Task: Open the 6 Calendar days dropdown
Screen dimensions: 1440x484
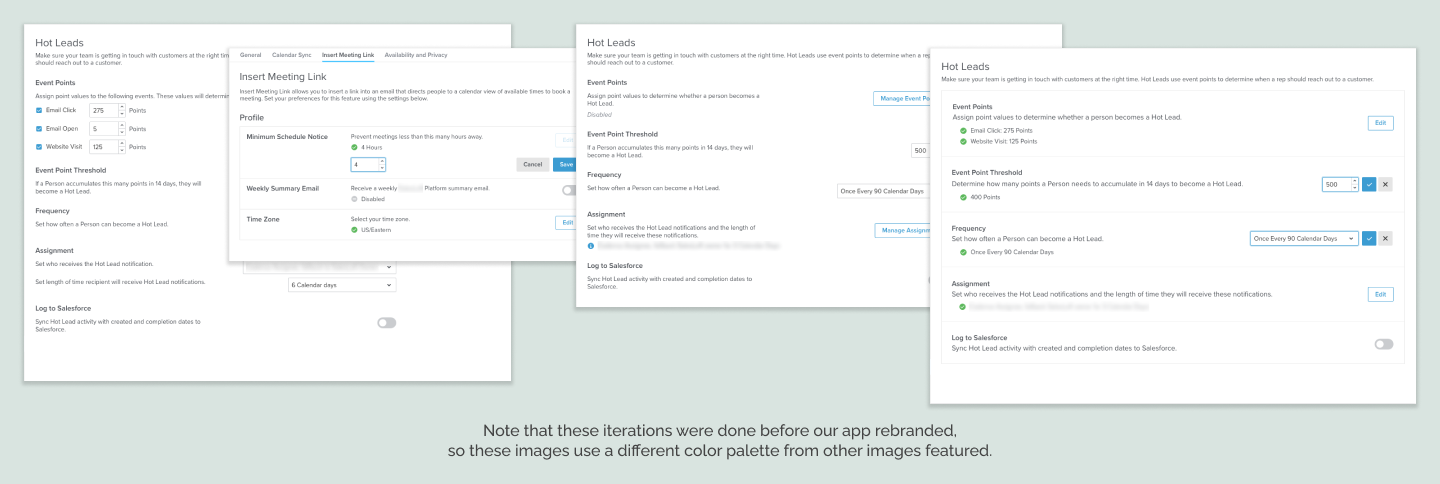Action: click(x=341, y=285)
